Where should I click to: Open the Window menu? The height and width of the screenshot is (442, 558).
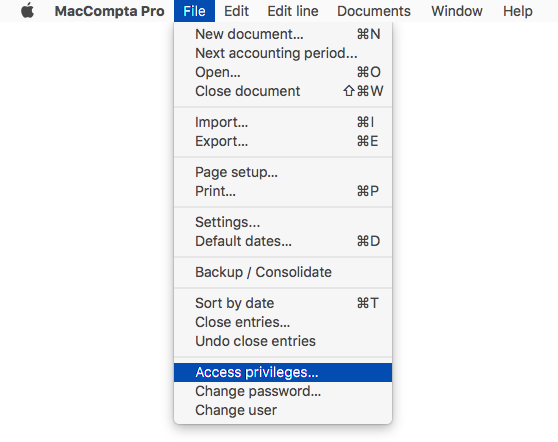pos(457,11)
